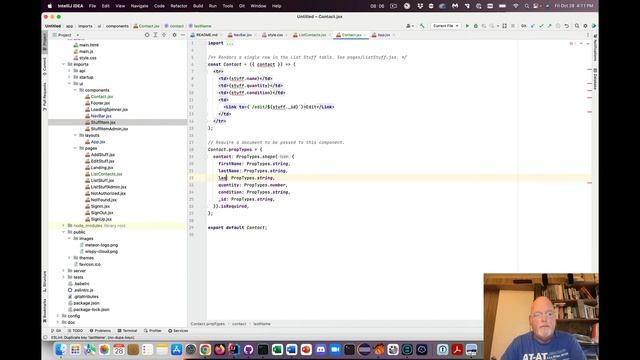The image size is (640, 360).
Task: Open Search Everywhere magnifier icon
Action: pos(577,26)
